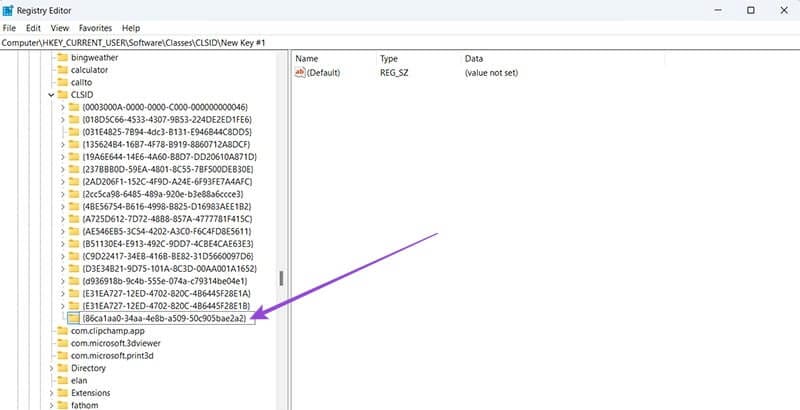This screenshot has height=410, width=800.
Task: Expand the {135624B4-16B7-4F78-B919-8860712A8DCF} key
Action: pyautogui.click(x=62, y=144)
